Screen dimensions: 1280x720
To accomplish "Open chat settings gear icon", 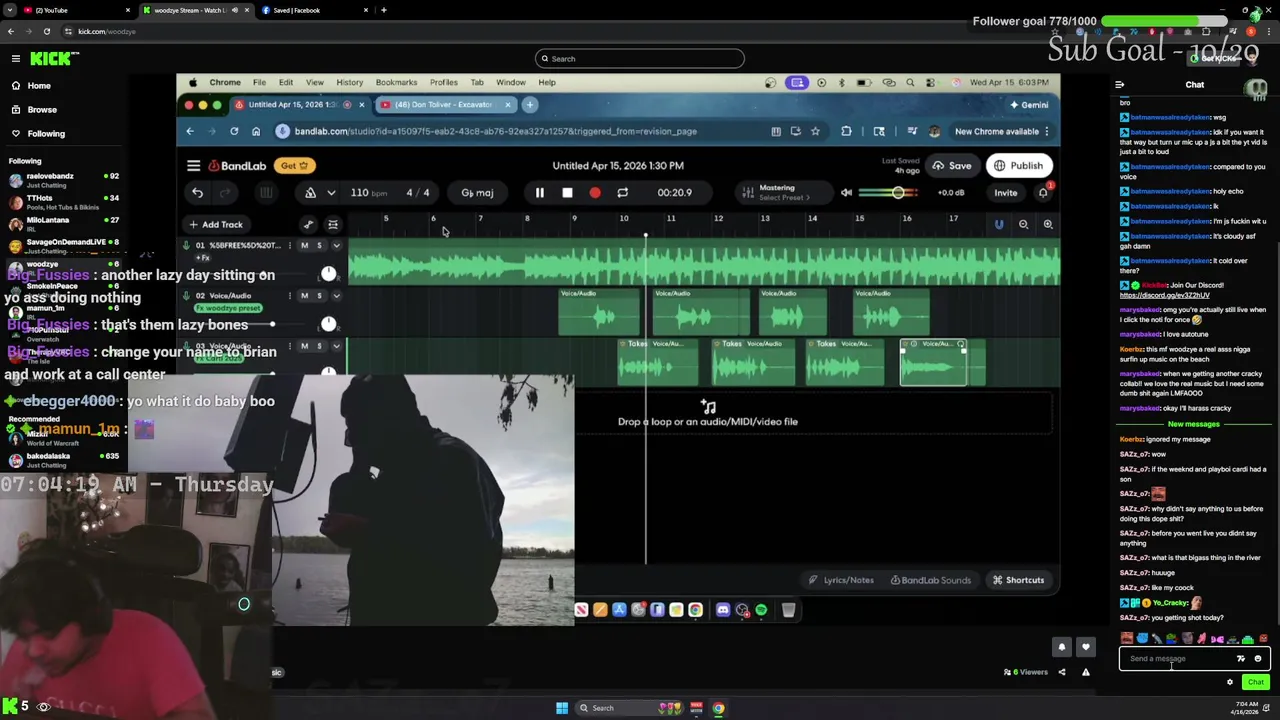I will 1230,682.
